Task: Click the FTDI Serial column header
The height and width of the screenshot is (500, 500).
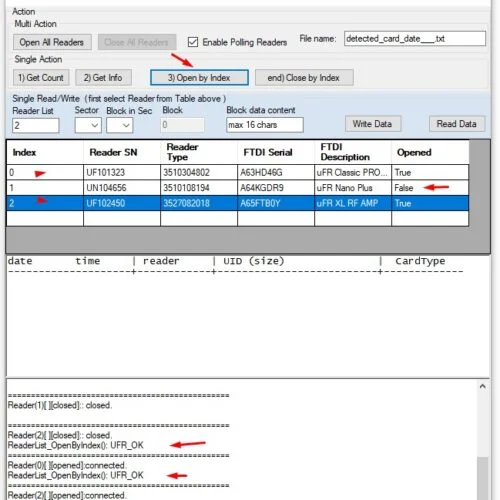Action: point(276,152)
